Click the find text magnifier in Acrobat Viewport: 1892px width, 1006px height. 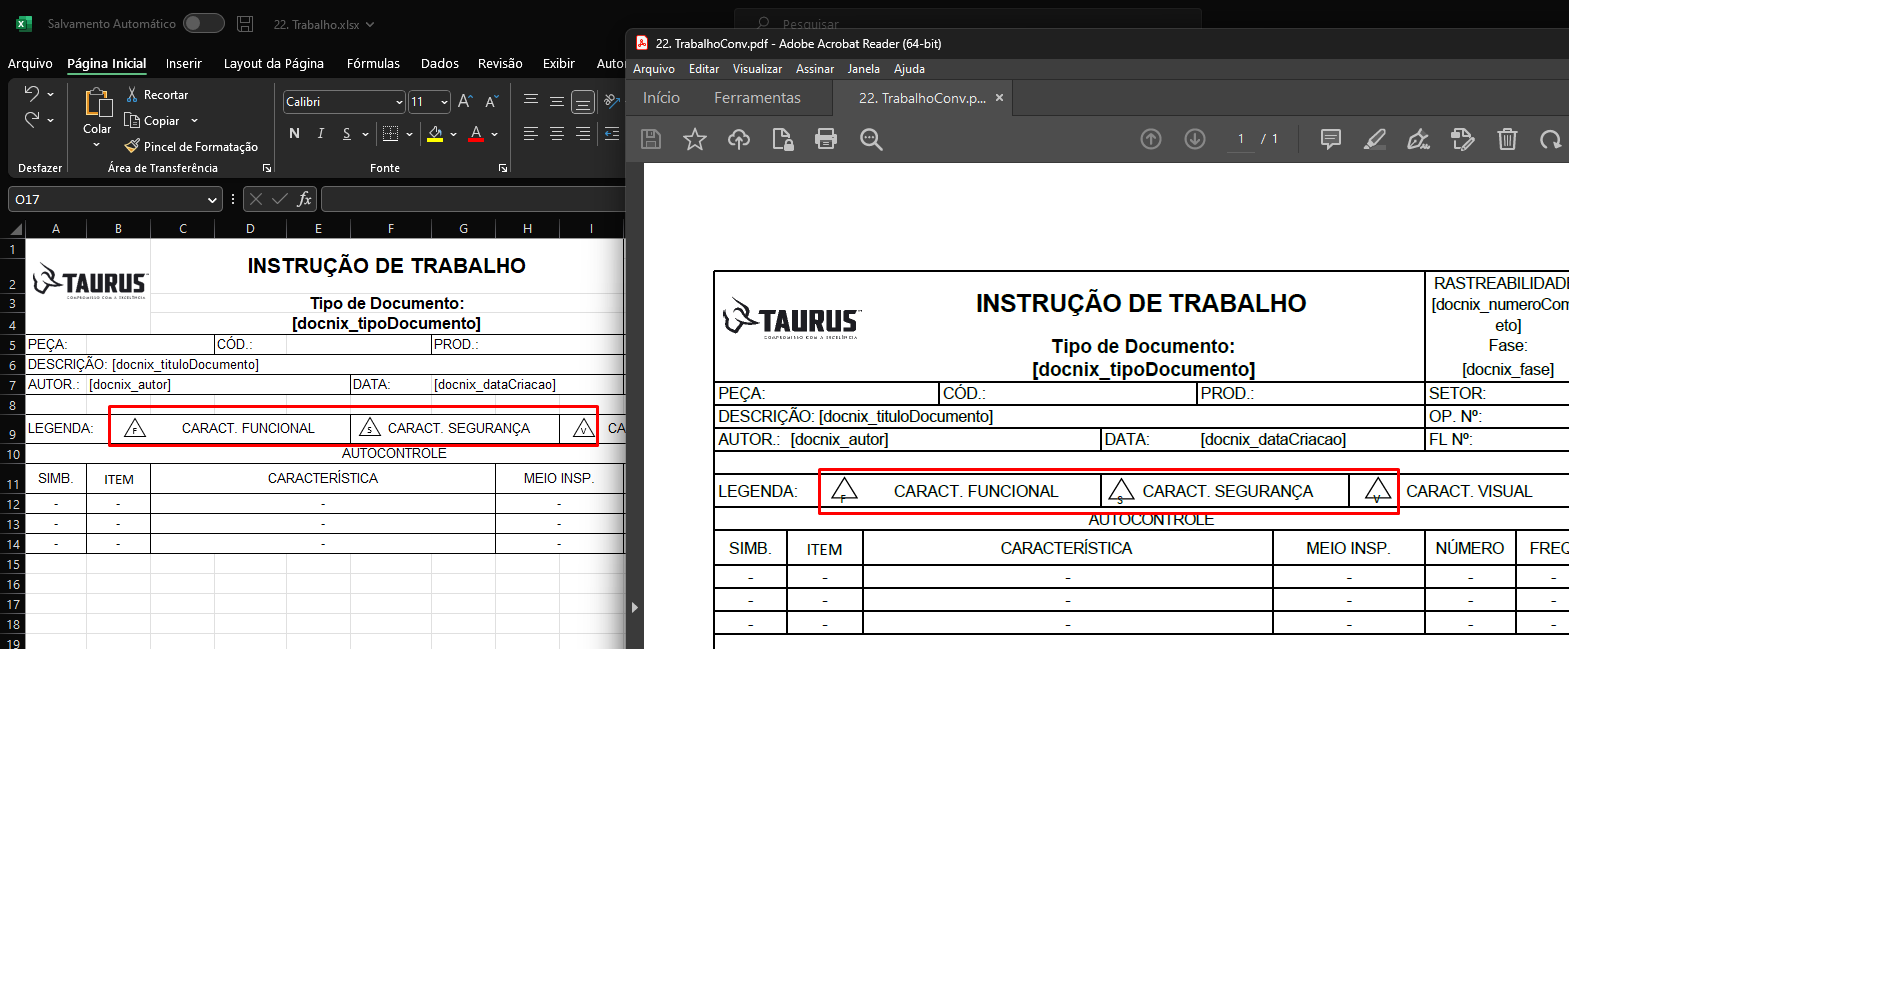(871, 139)
